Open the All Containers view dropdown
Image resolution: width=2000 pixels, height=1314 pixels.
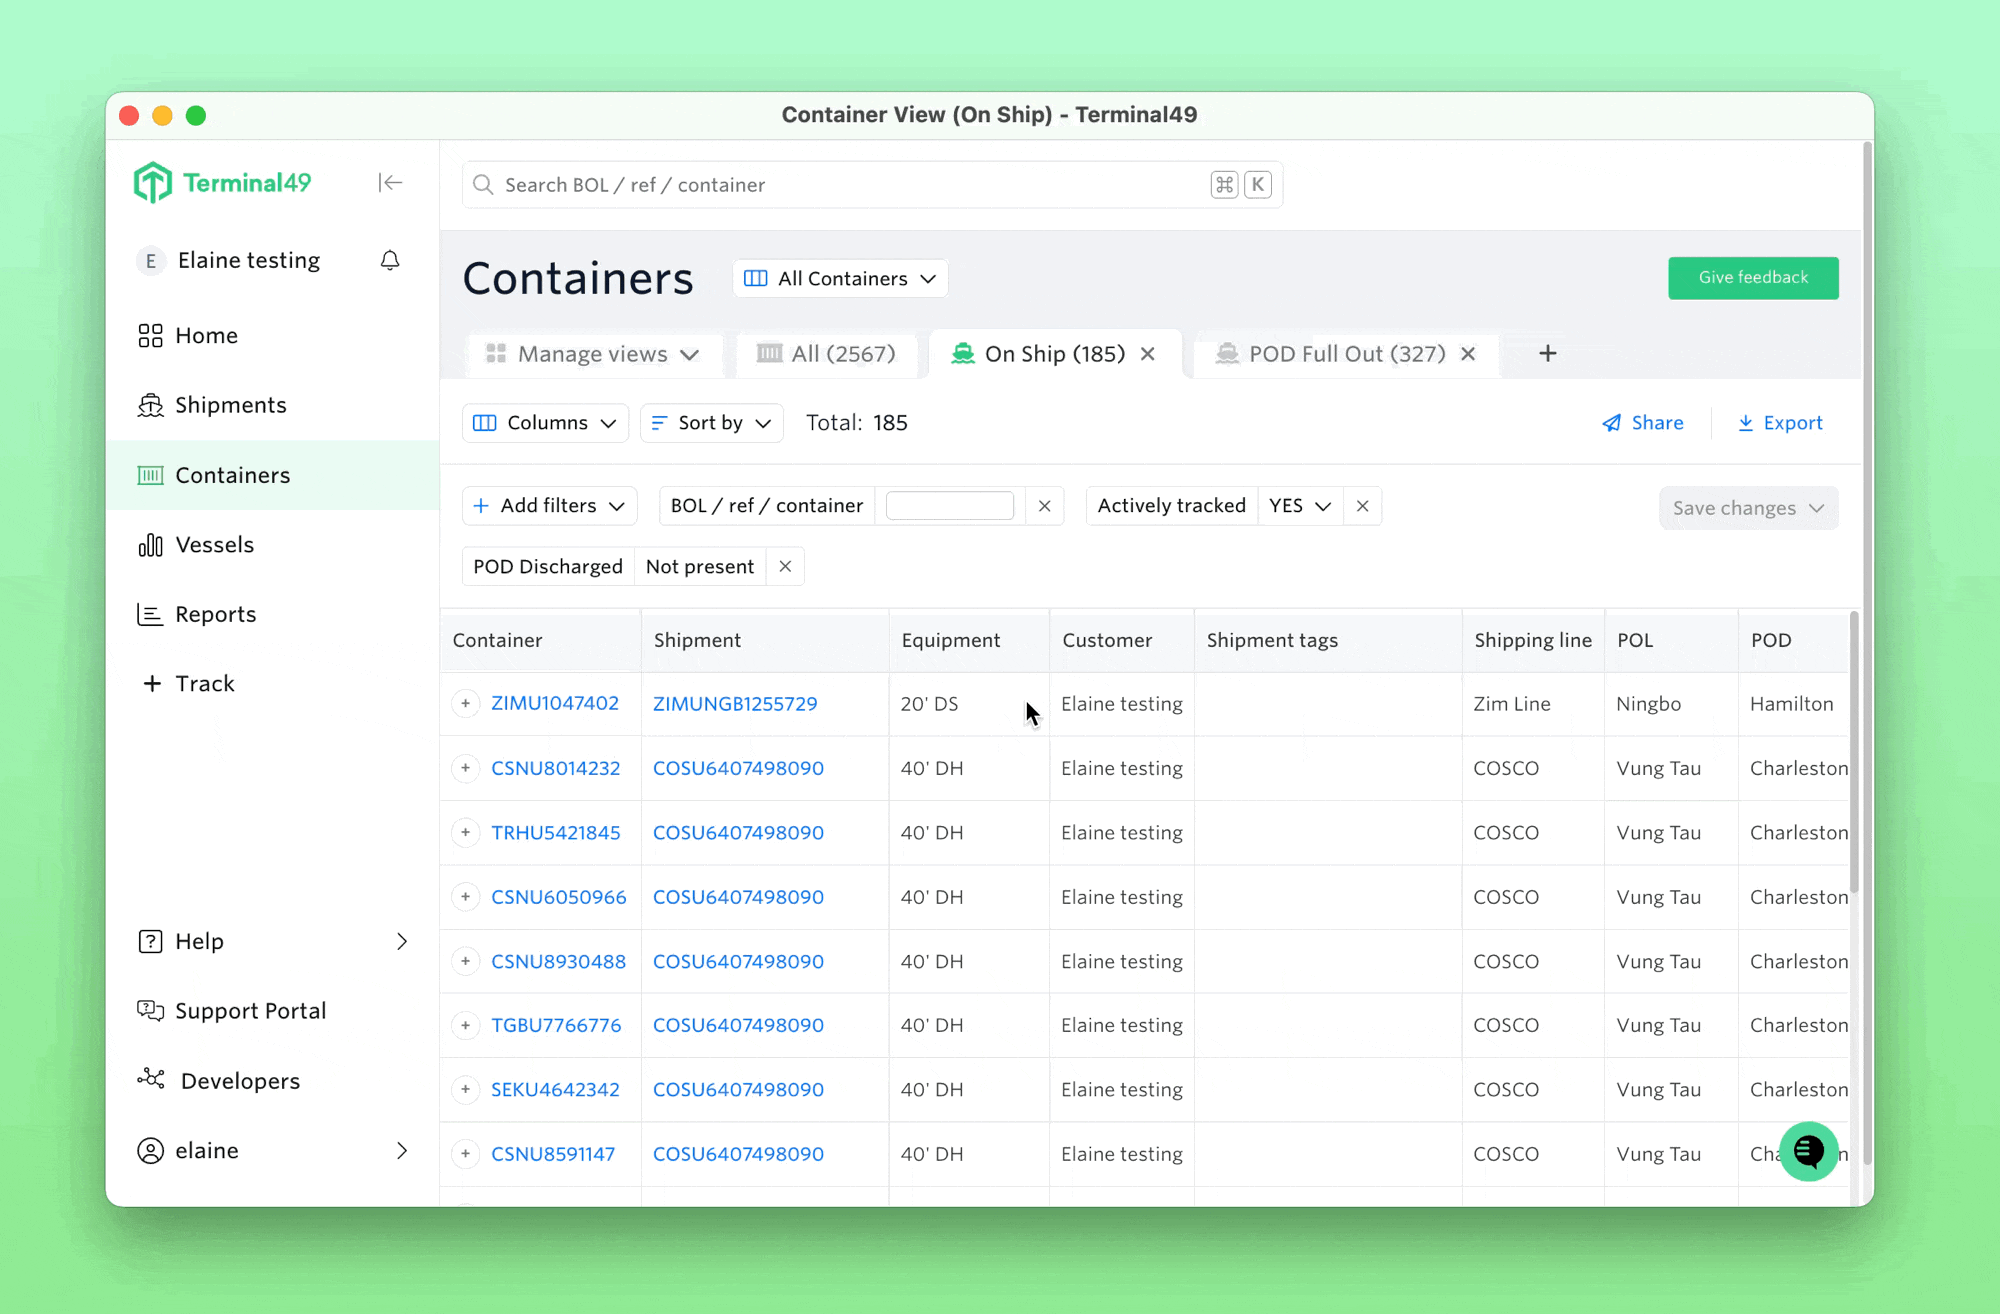coord(840,278)
